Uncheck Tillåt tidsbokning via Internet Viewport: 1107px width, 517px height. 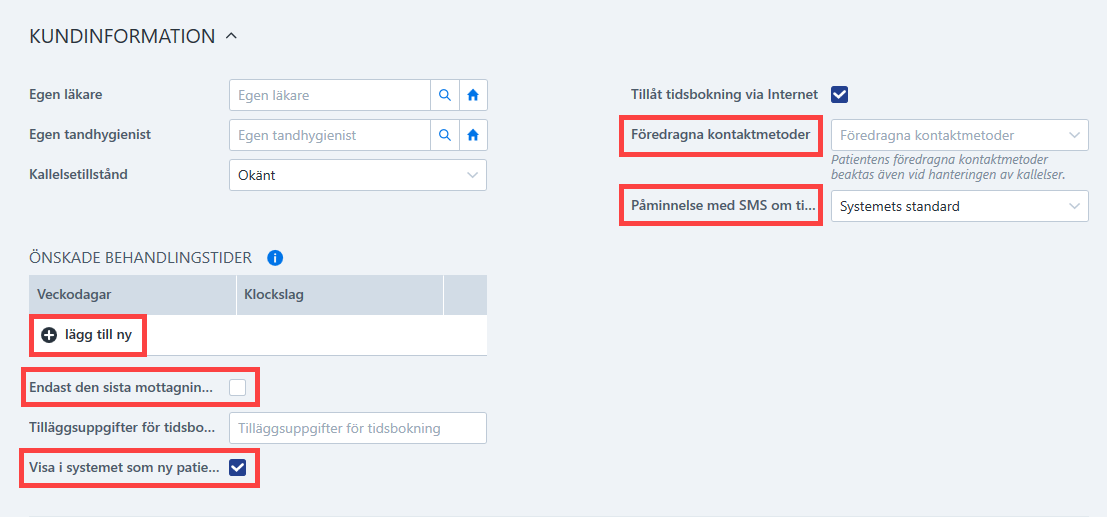[x=840, y=95]
